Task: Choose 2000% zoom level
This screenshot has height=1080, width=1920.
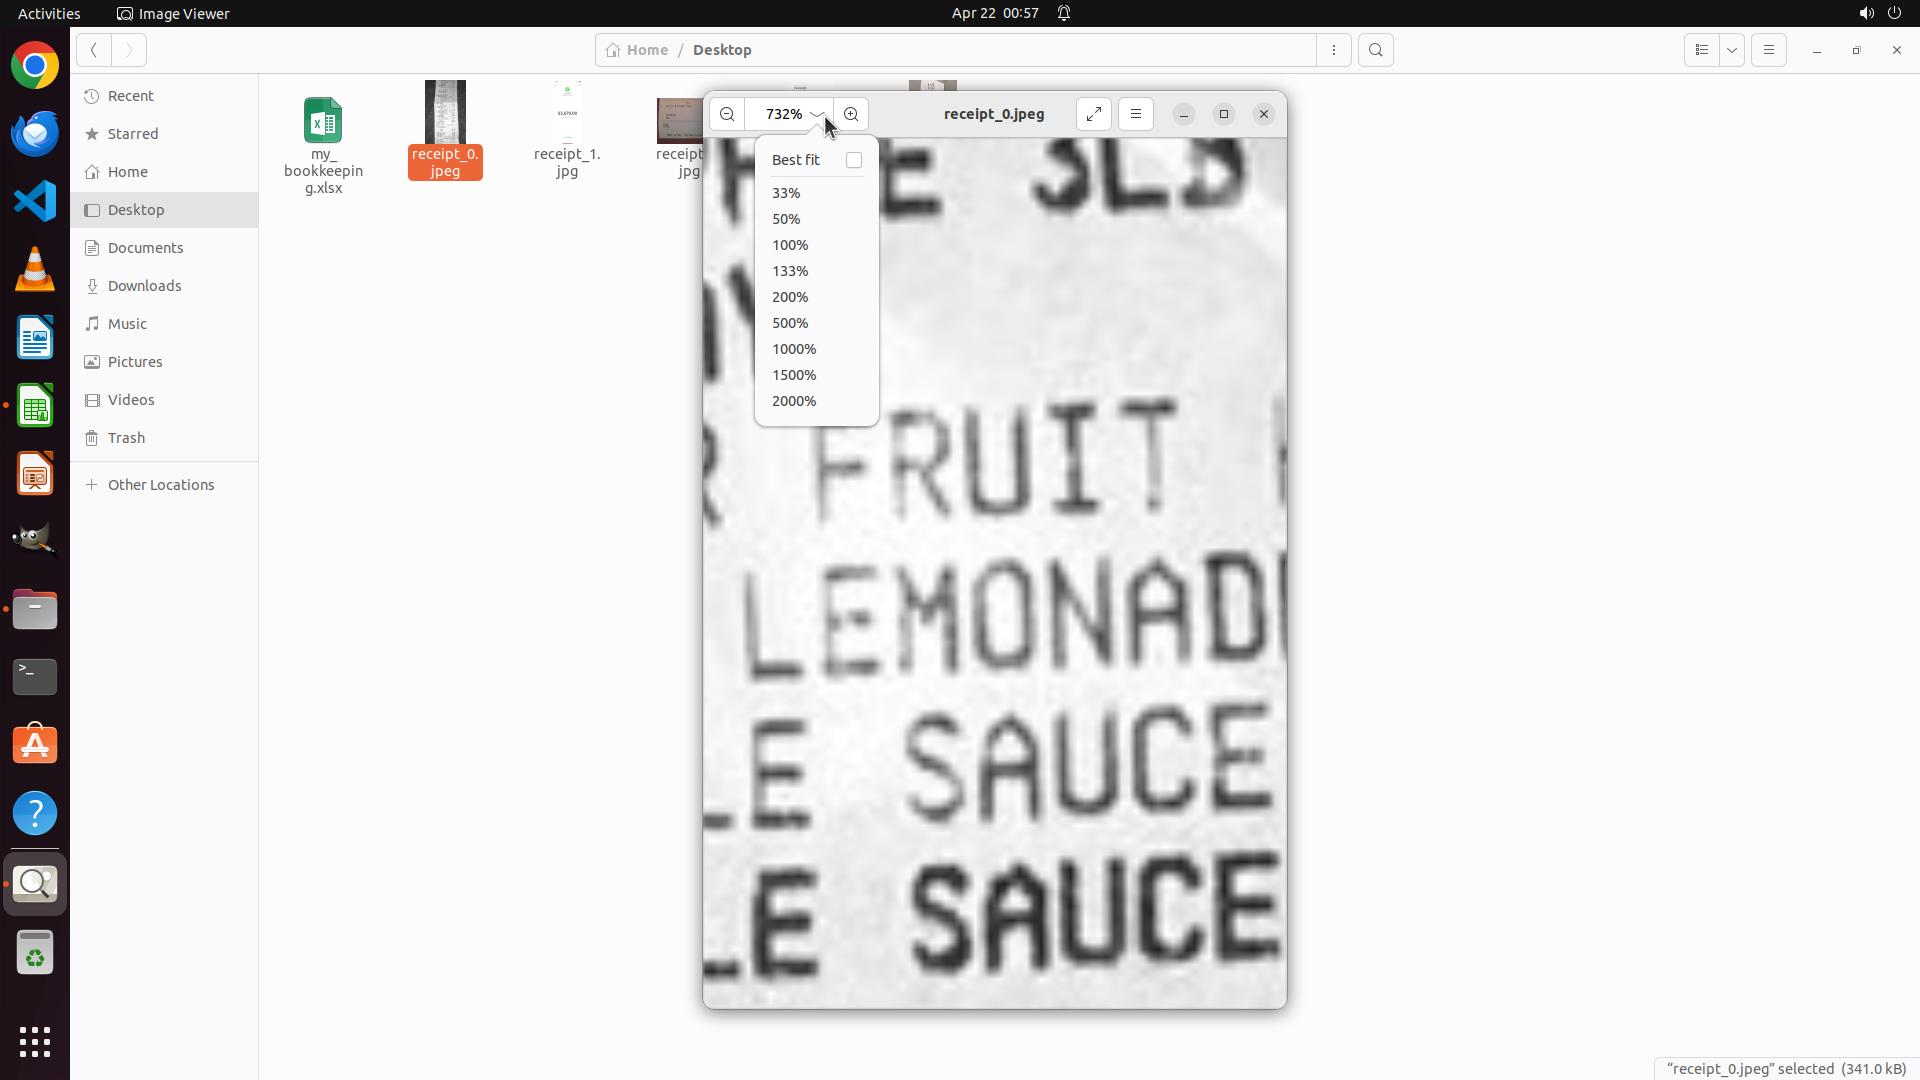Action: [x=794, y=401]
